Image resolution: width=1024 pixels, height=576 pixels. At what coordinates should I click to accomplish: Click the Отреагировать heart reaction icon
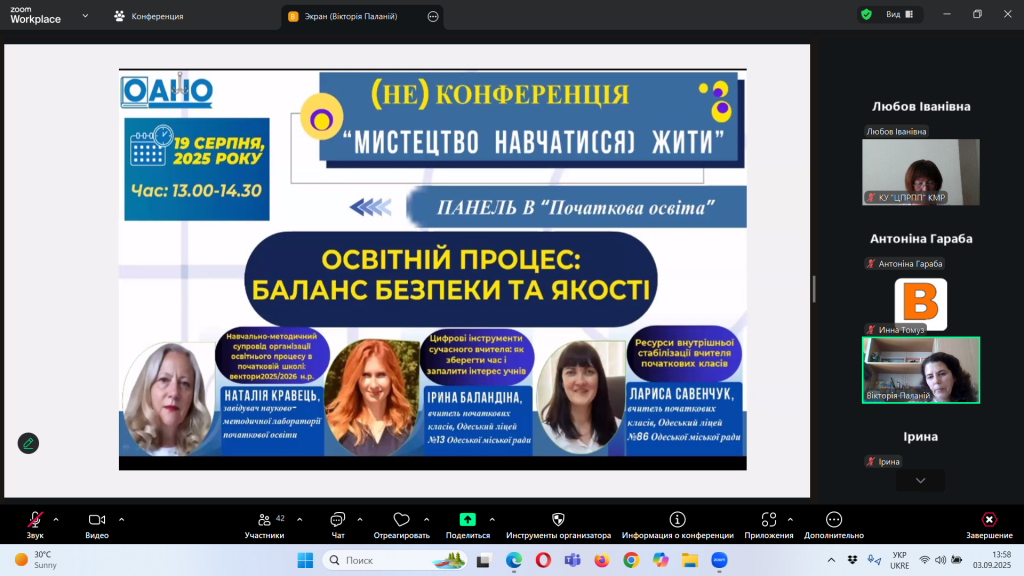[x=401, y=520]
